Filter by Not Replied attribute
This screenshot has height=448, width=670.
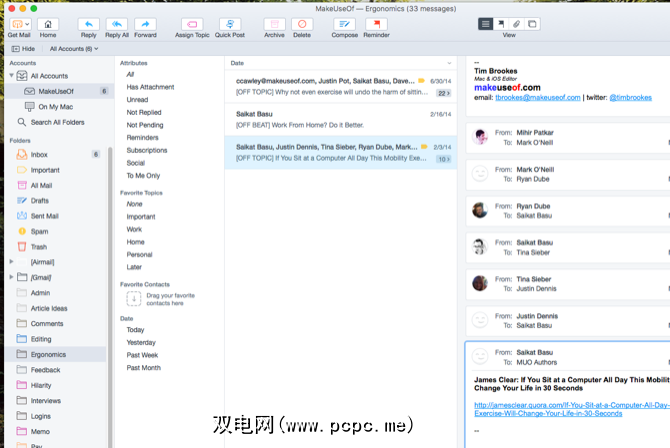[x=144, y=112]
